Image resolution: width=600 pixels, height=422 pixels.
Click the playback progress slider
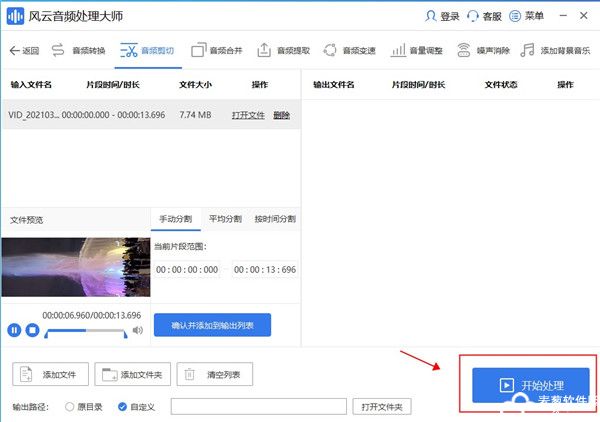(x=86, y=330)
